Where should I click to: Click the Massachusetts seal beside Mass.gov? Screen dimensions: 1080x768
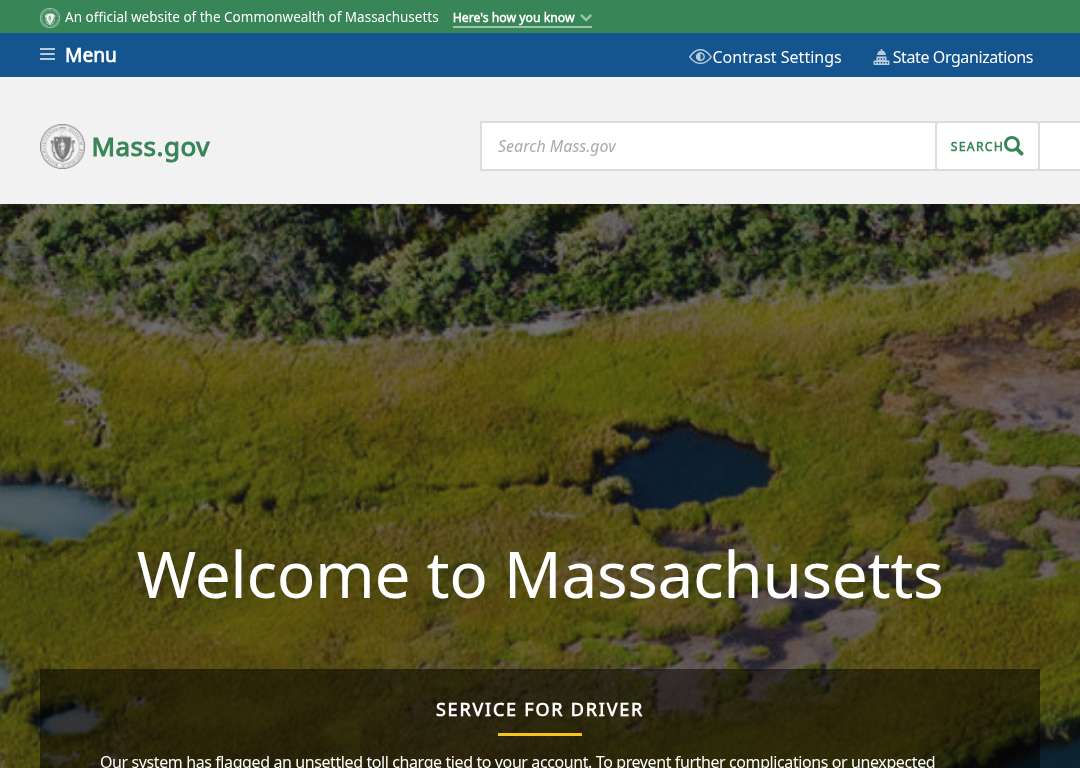pos(63,146)
